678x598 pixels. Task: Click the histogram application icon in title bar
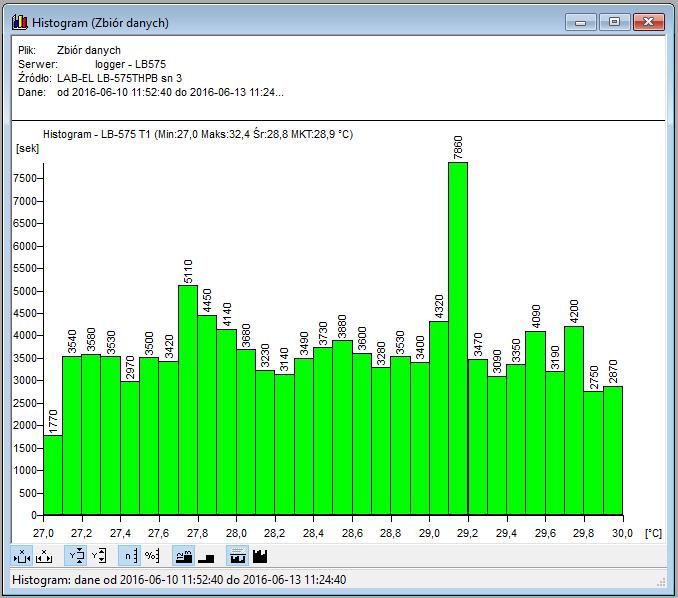click(19, 22)
